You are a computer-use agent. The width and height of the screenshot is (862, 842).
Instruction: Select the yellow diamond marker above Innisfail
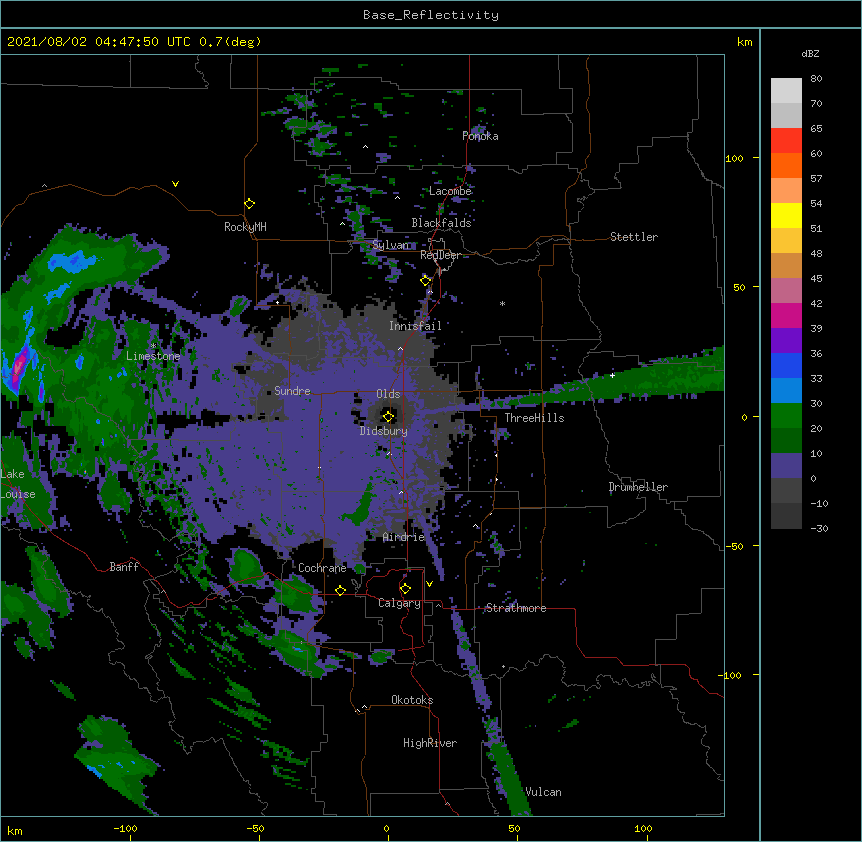coord(425,281)
